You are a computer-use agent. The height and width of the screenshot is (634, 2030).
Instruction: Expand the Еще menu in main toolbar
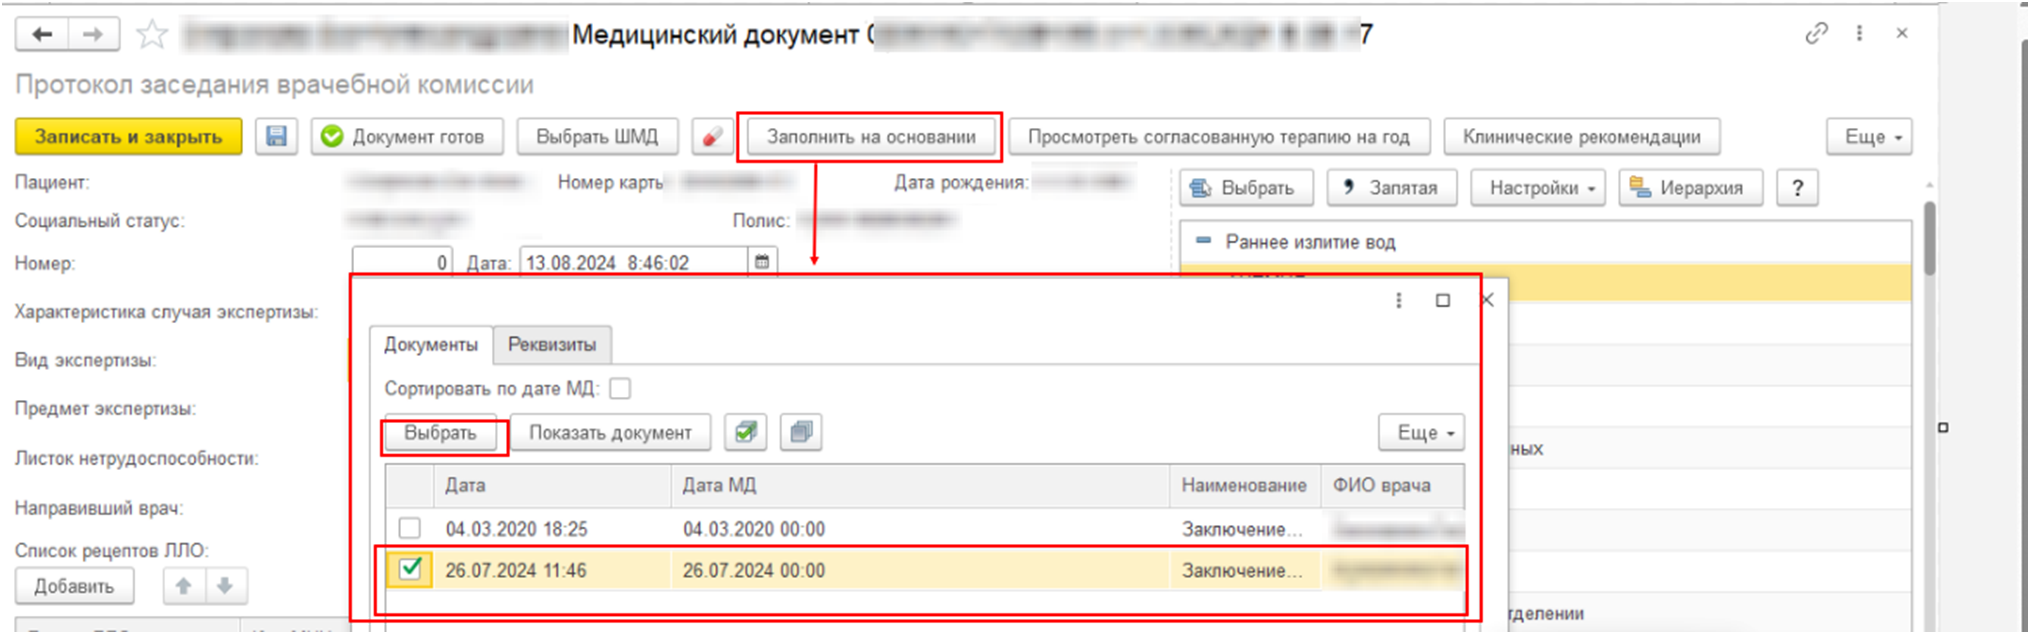[1868, 137]
